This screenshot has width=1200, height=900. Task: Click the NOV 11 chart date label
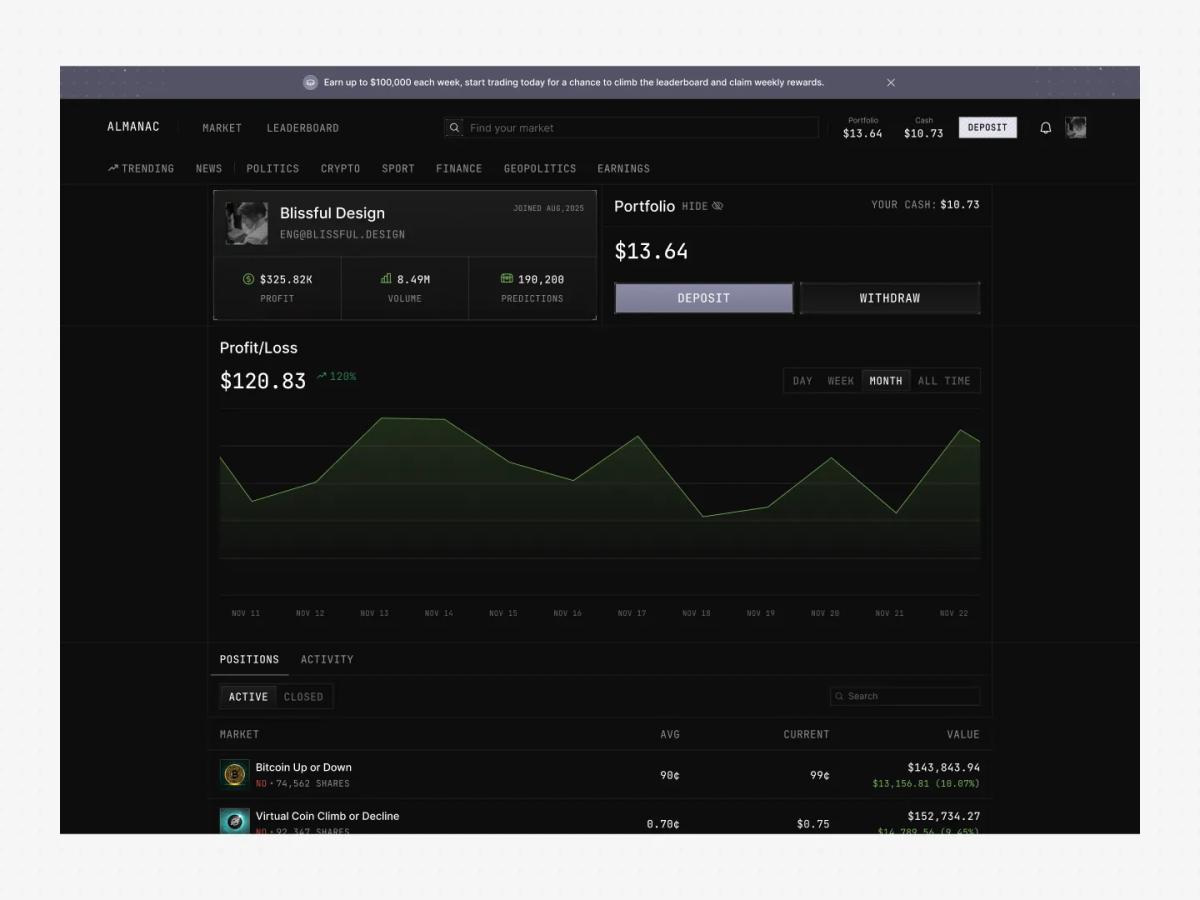point(246,613)
